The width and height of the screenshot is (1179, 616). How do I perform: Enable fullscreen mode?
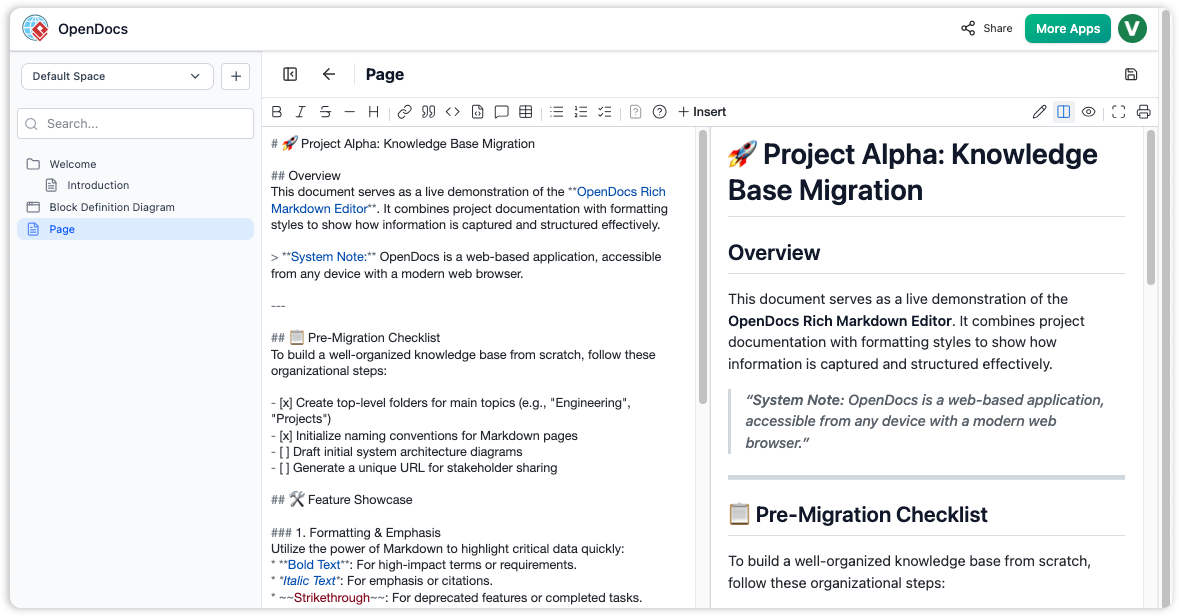tap(1117, 111)
